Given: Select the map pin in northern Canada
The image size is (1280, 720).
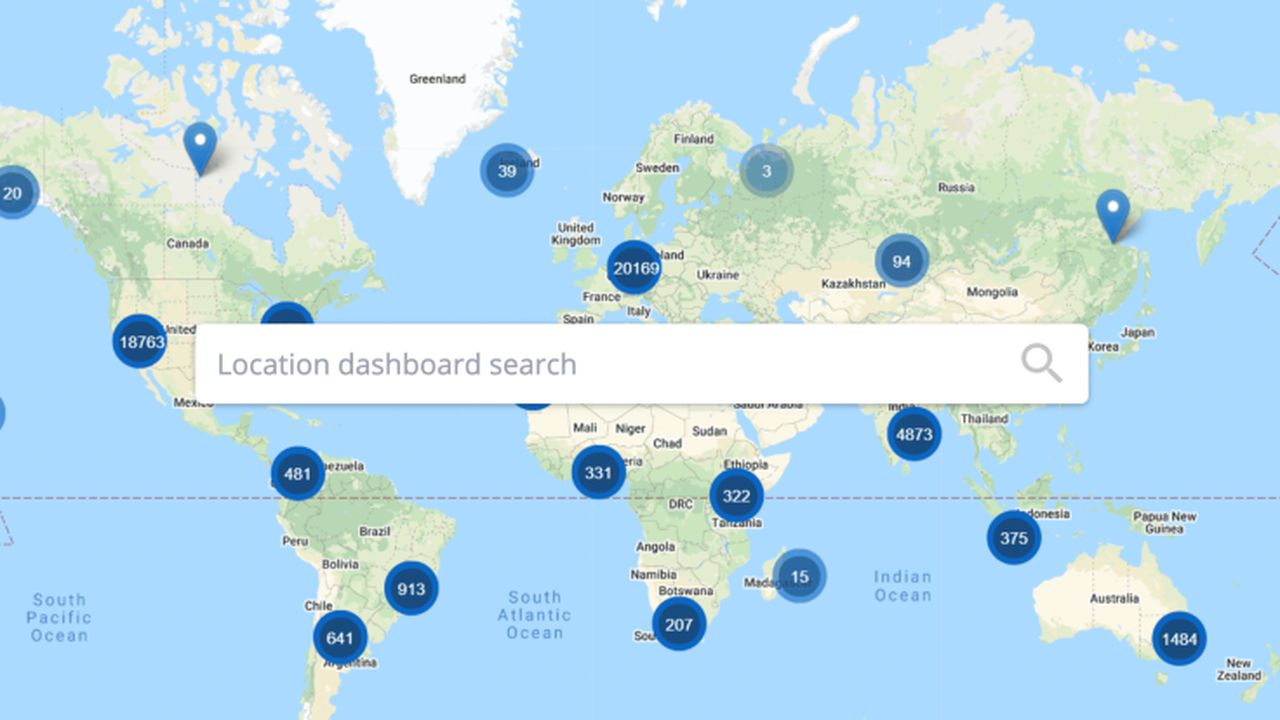Looking at the screenshot, I should point(200,146).
